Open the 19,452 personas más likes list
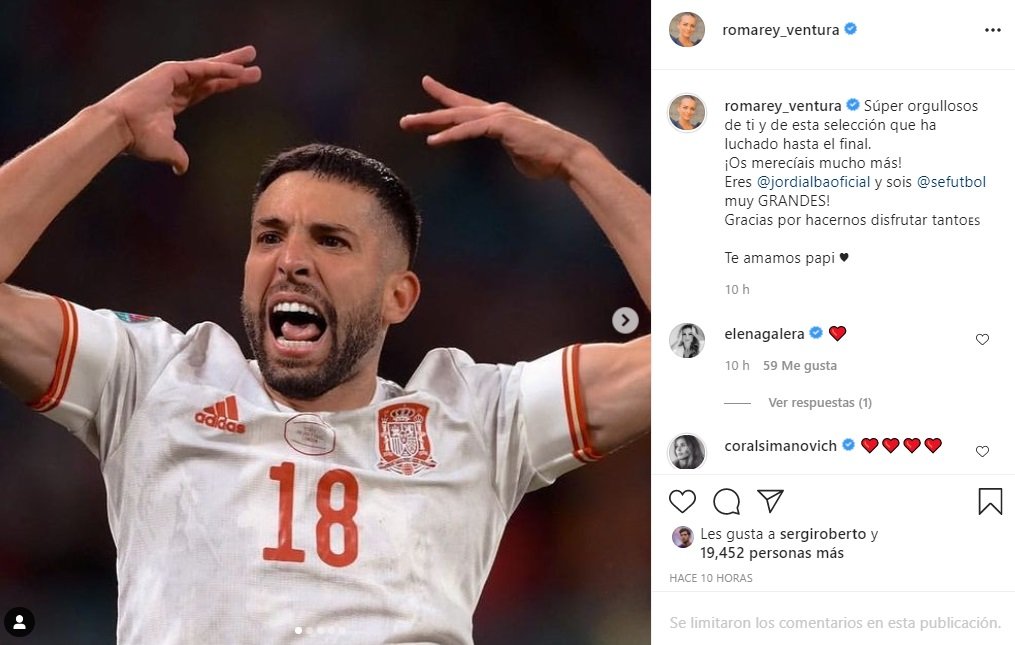The image size is (1015, 645). pos(772,553)
